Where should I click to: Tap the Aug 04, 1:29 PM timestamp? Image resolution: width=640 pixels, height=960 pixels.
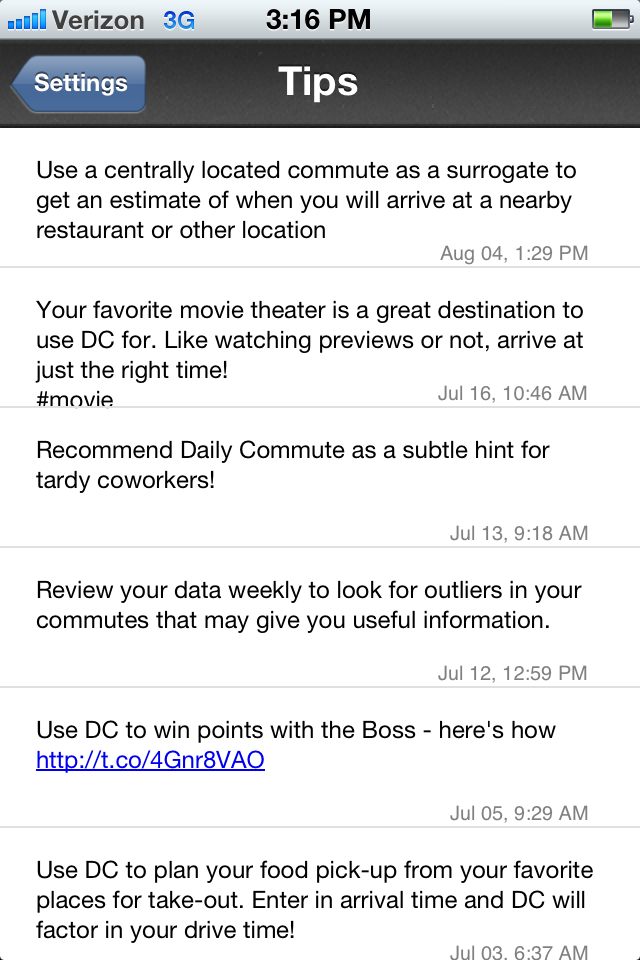click(514, 254)
